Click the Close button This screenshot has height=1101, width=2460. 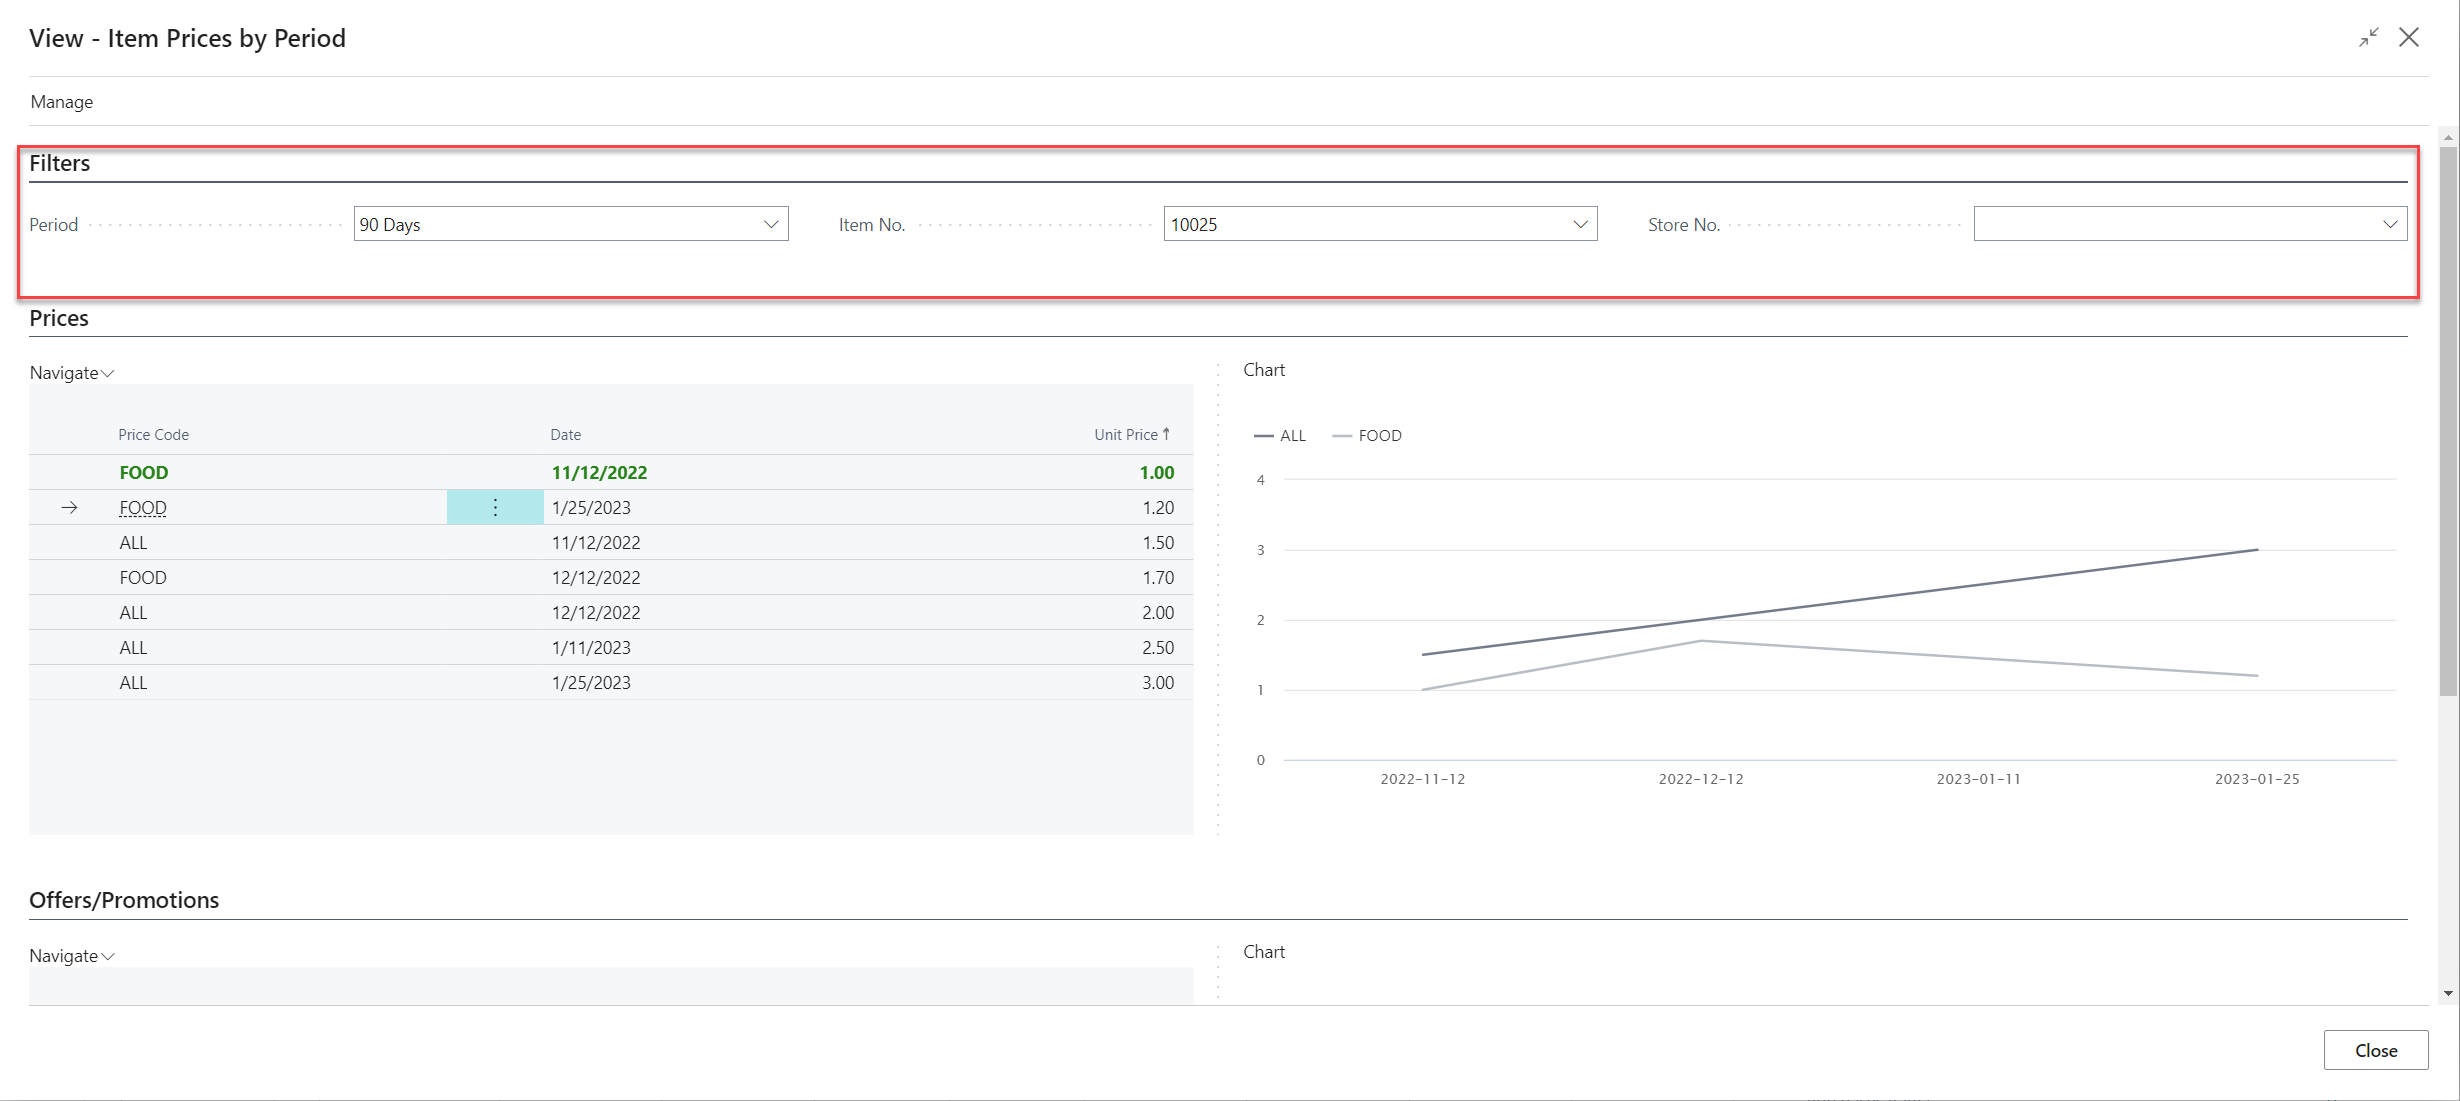pyautogui.click(x=2375, y=1050)
